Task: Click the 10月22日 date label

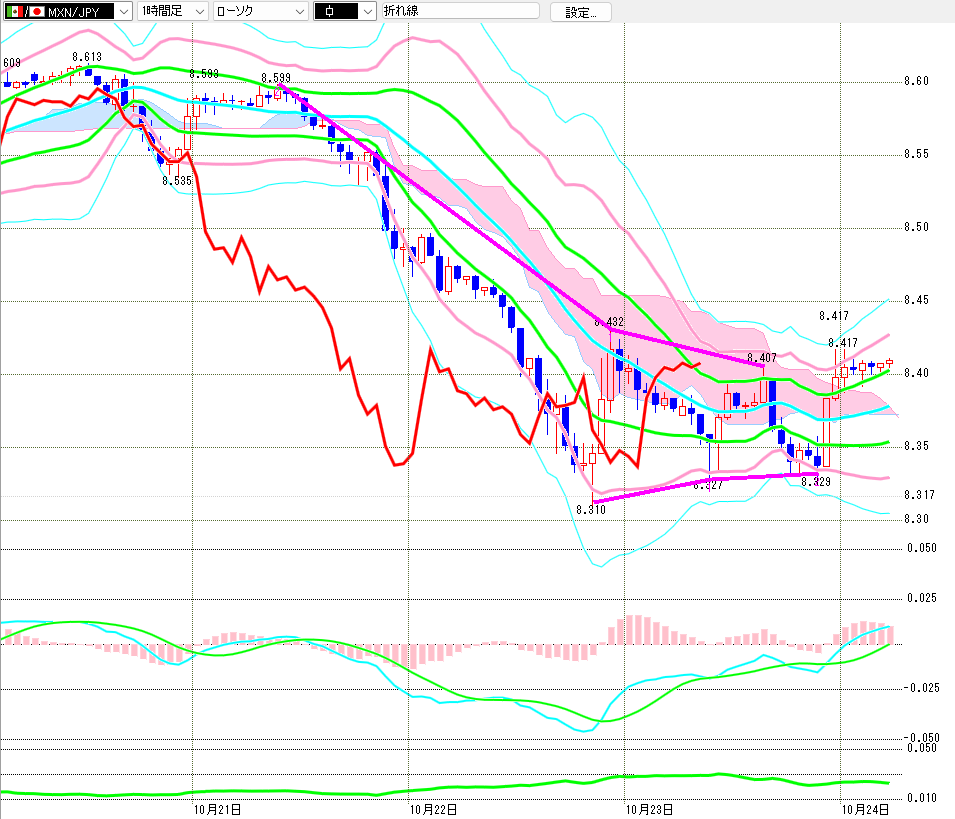Action: (x=433, y=809)
